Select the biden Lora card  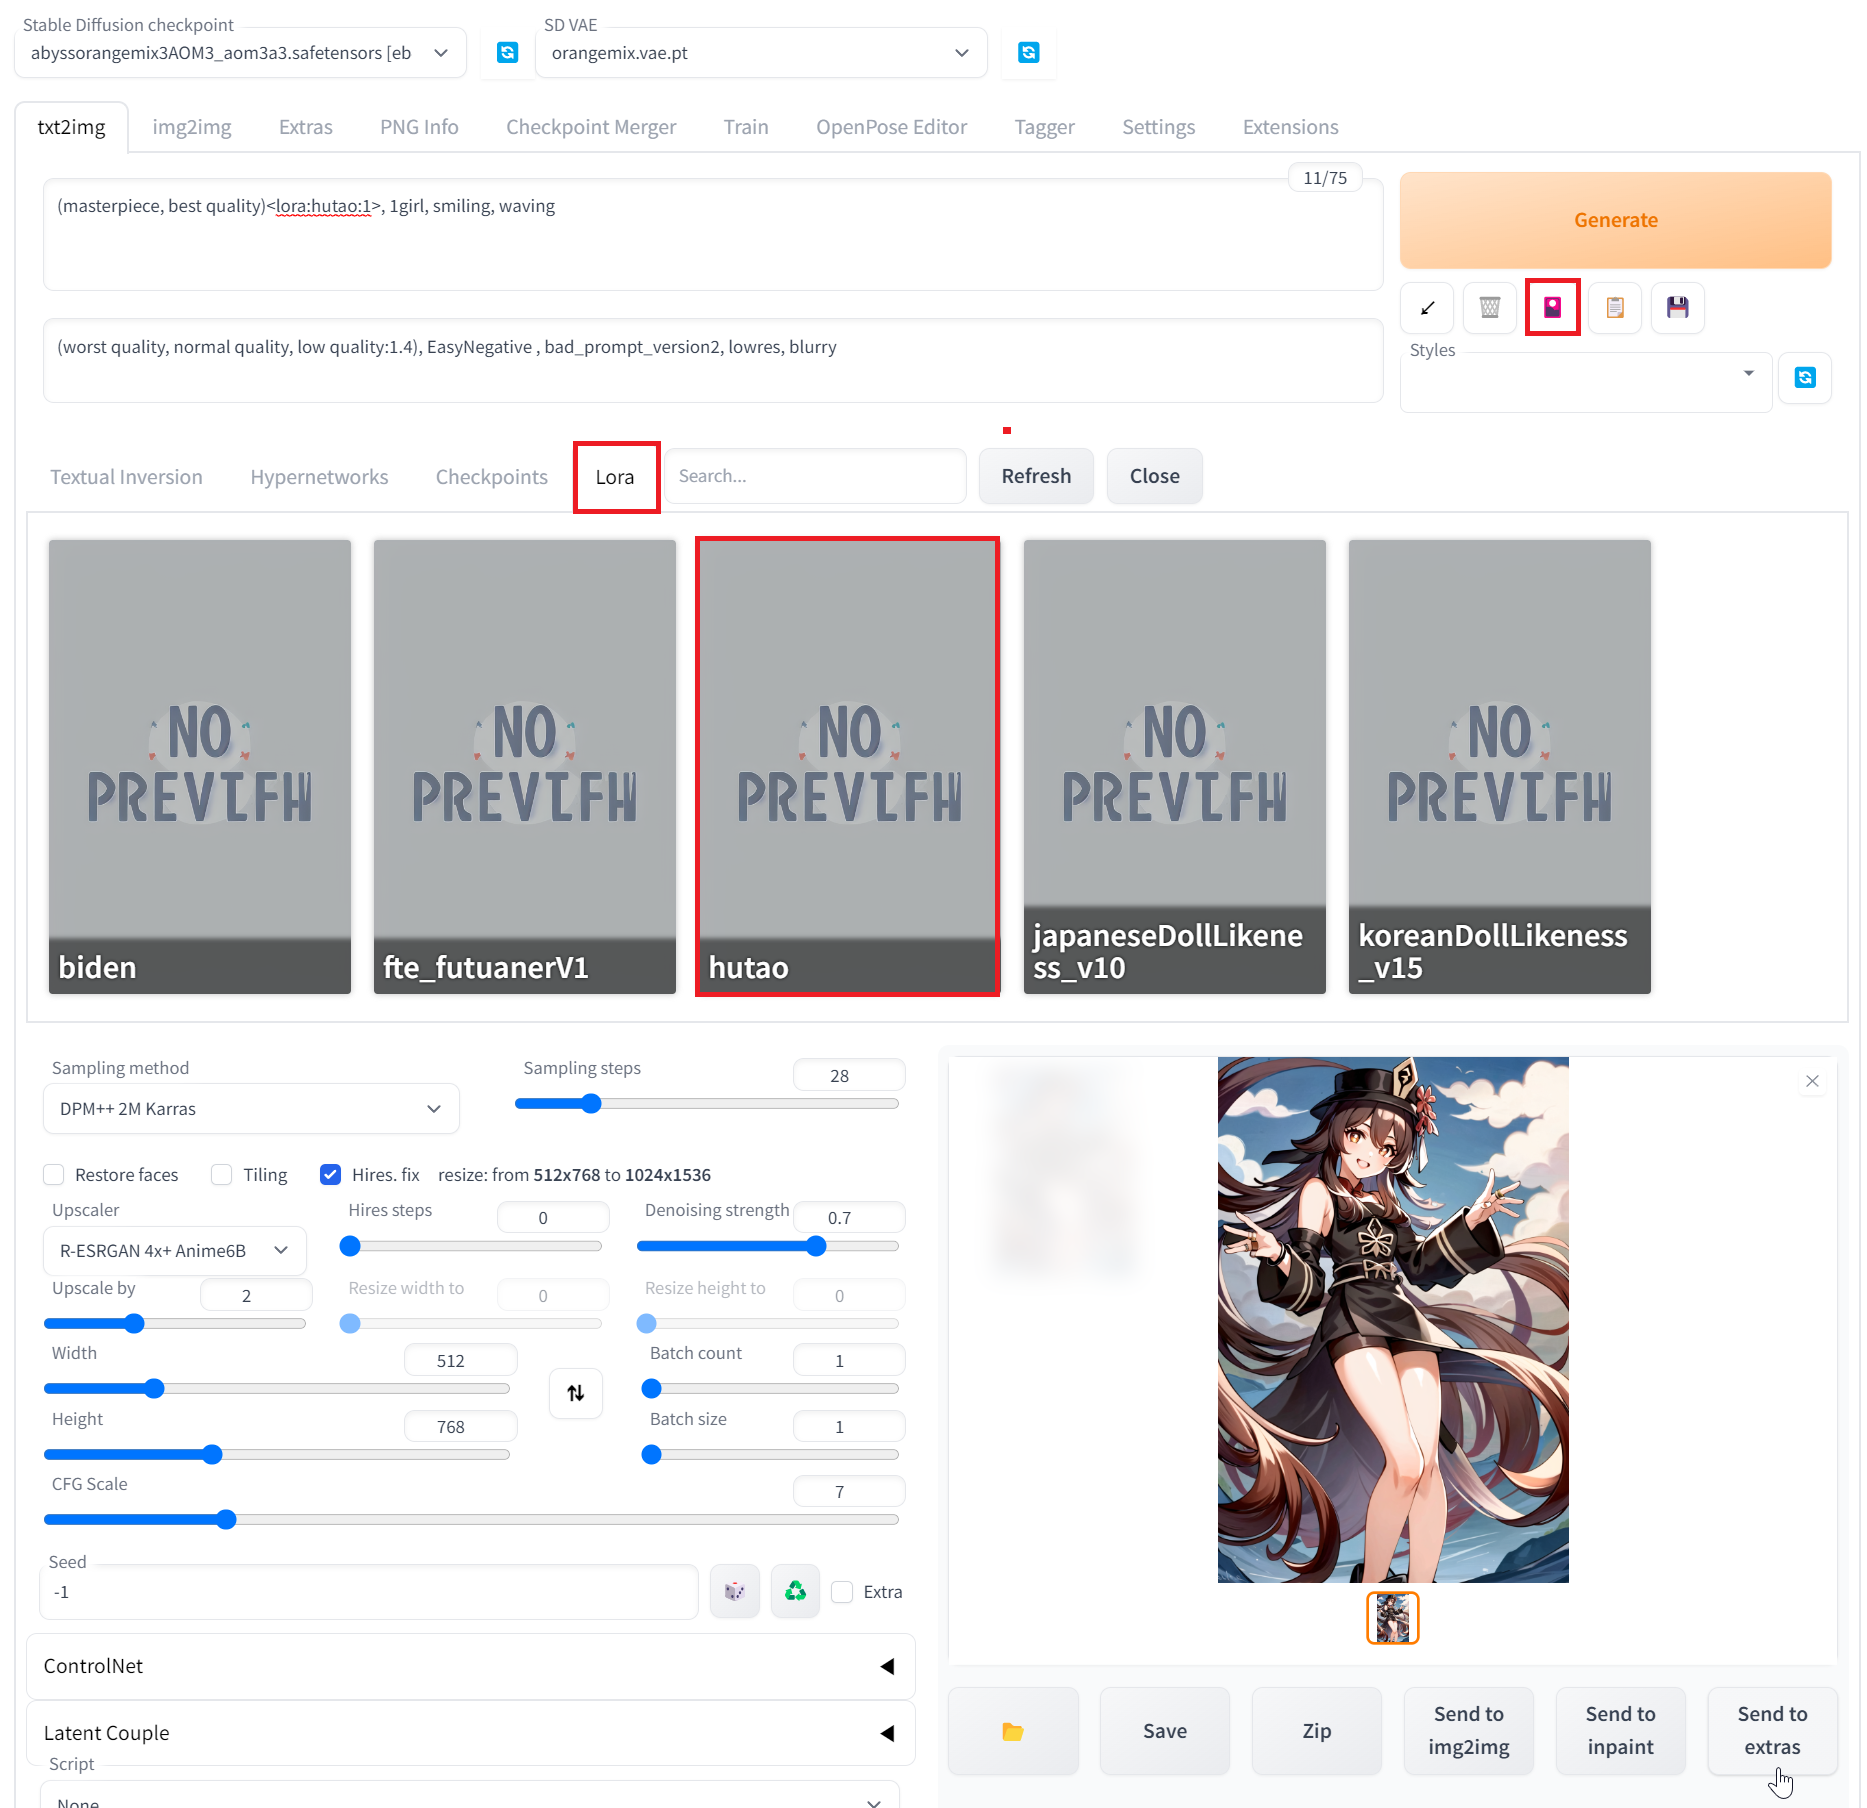[200, 767]
